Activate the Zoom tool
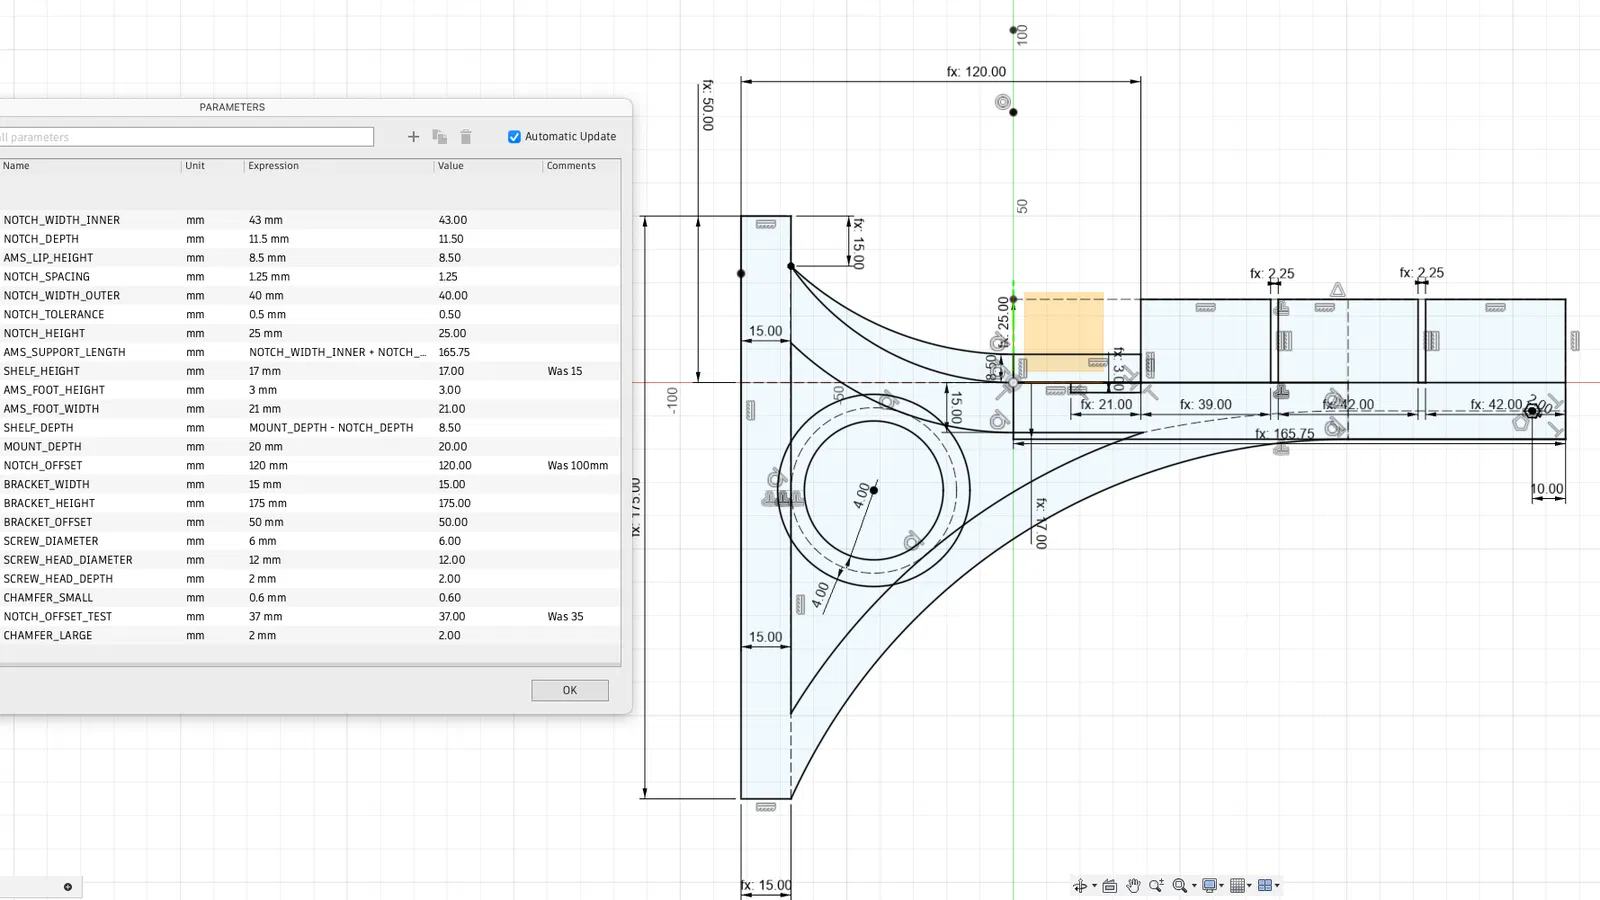 [1156, 886]
